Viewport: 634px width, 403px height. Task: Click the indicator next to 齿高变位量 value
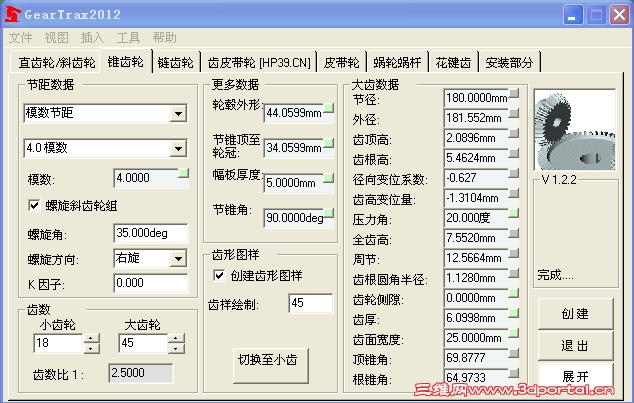(514, 193)
